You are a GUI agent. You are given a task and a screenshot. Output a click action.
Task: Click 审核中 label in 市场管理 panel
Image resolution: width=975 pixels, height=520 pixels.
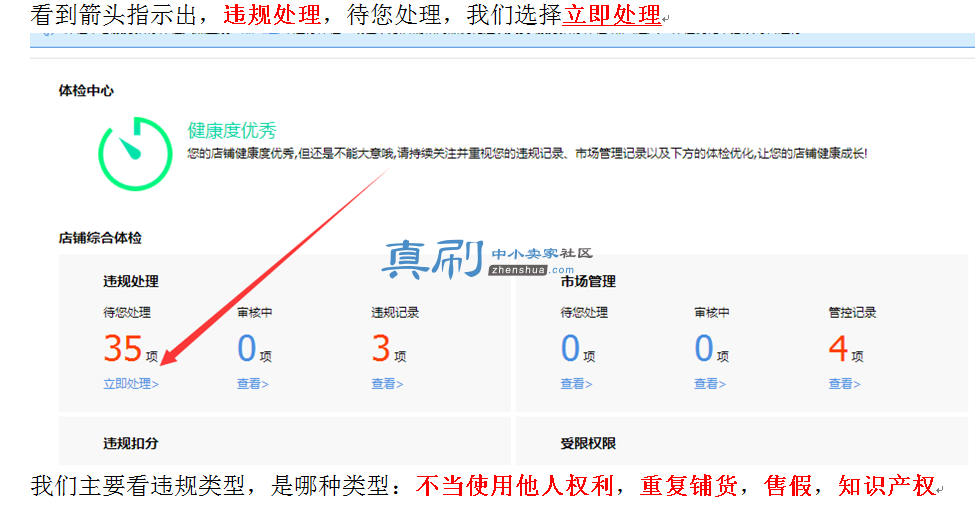[x=712, y=313]
